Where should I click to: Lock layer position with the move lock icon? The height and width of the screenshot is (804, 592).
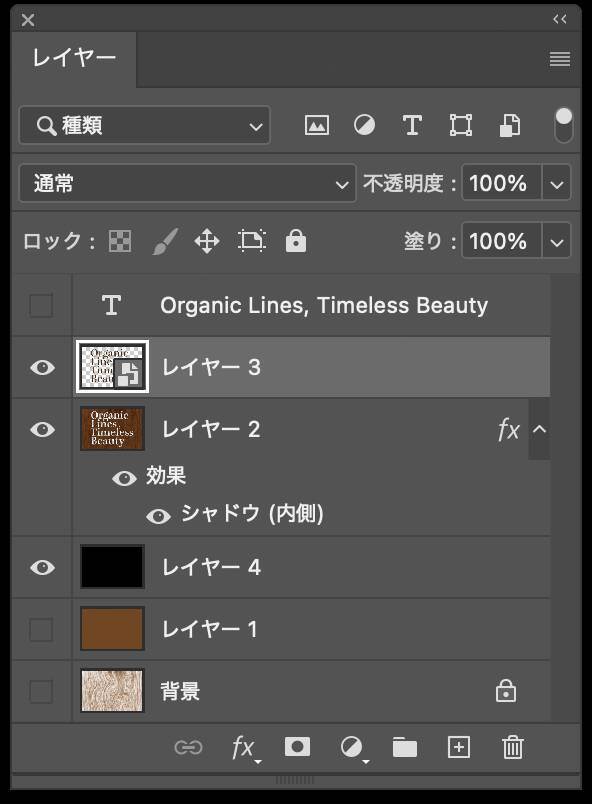pos(207,240)
